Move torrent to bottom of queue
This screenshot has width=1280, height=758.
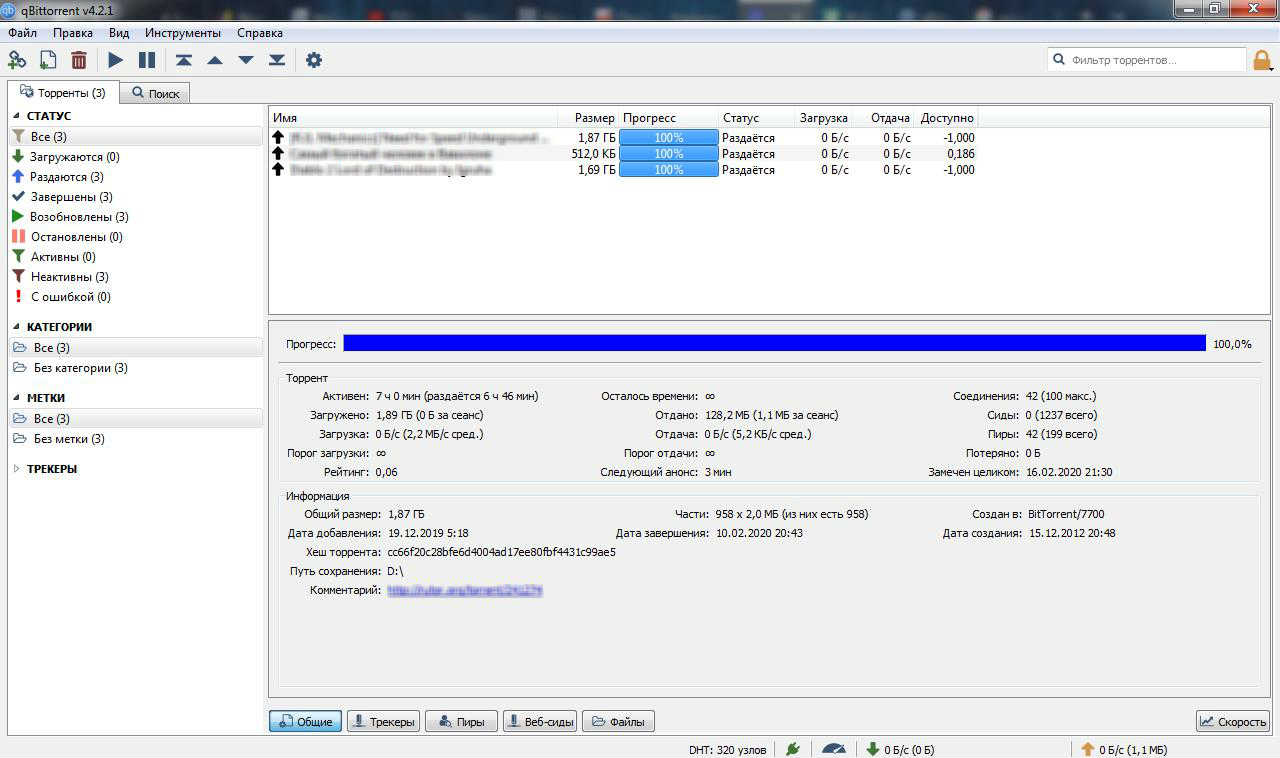278,60
